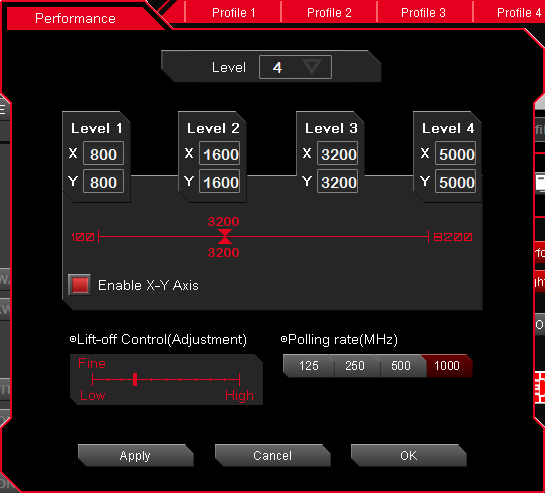The image size is (545, 493).
Task: Click Level 1 X value field
Action: point(103,154)
